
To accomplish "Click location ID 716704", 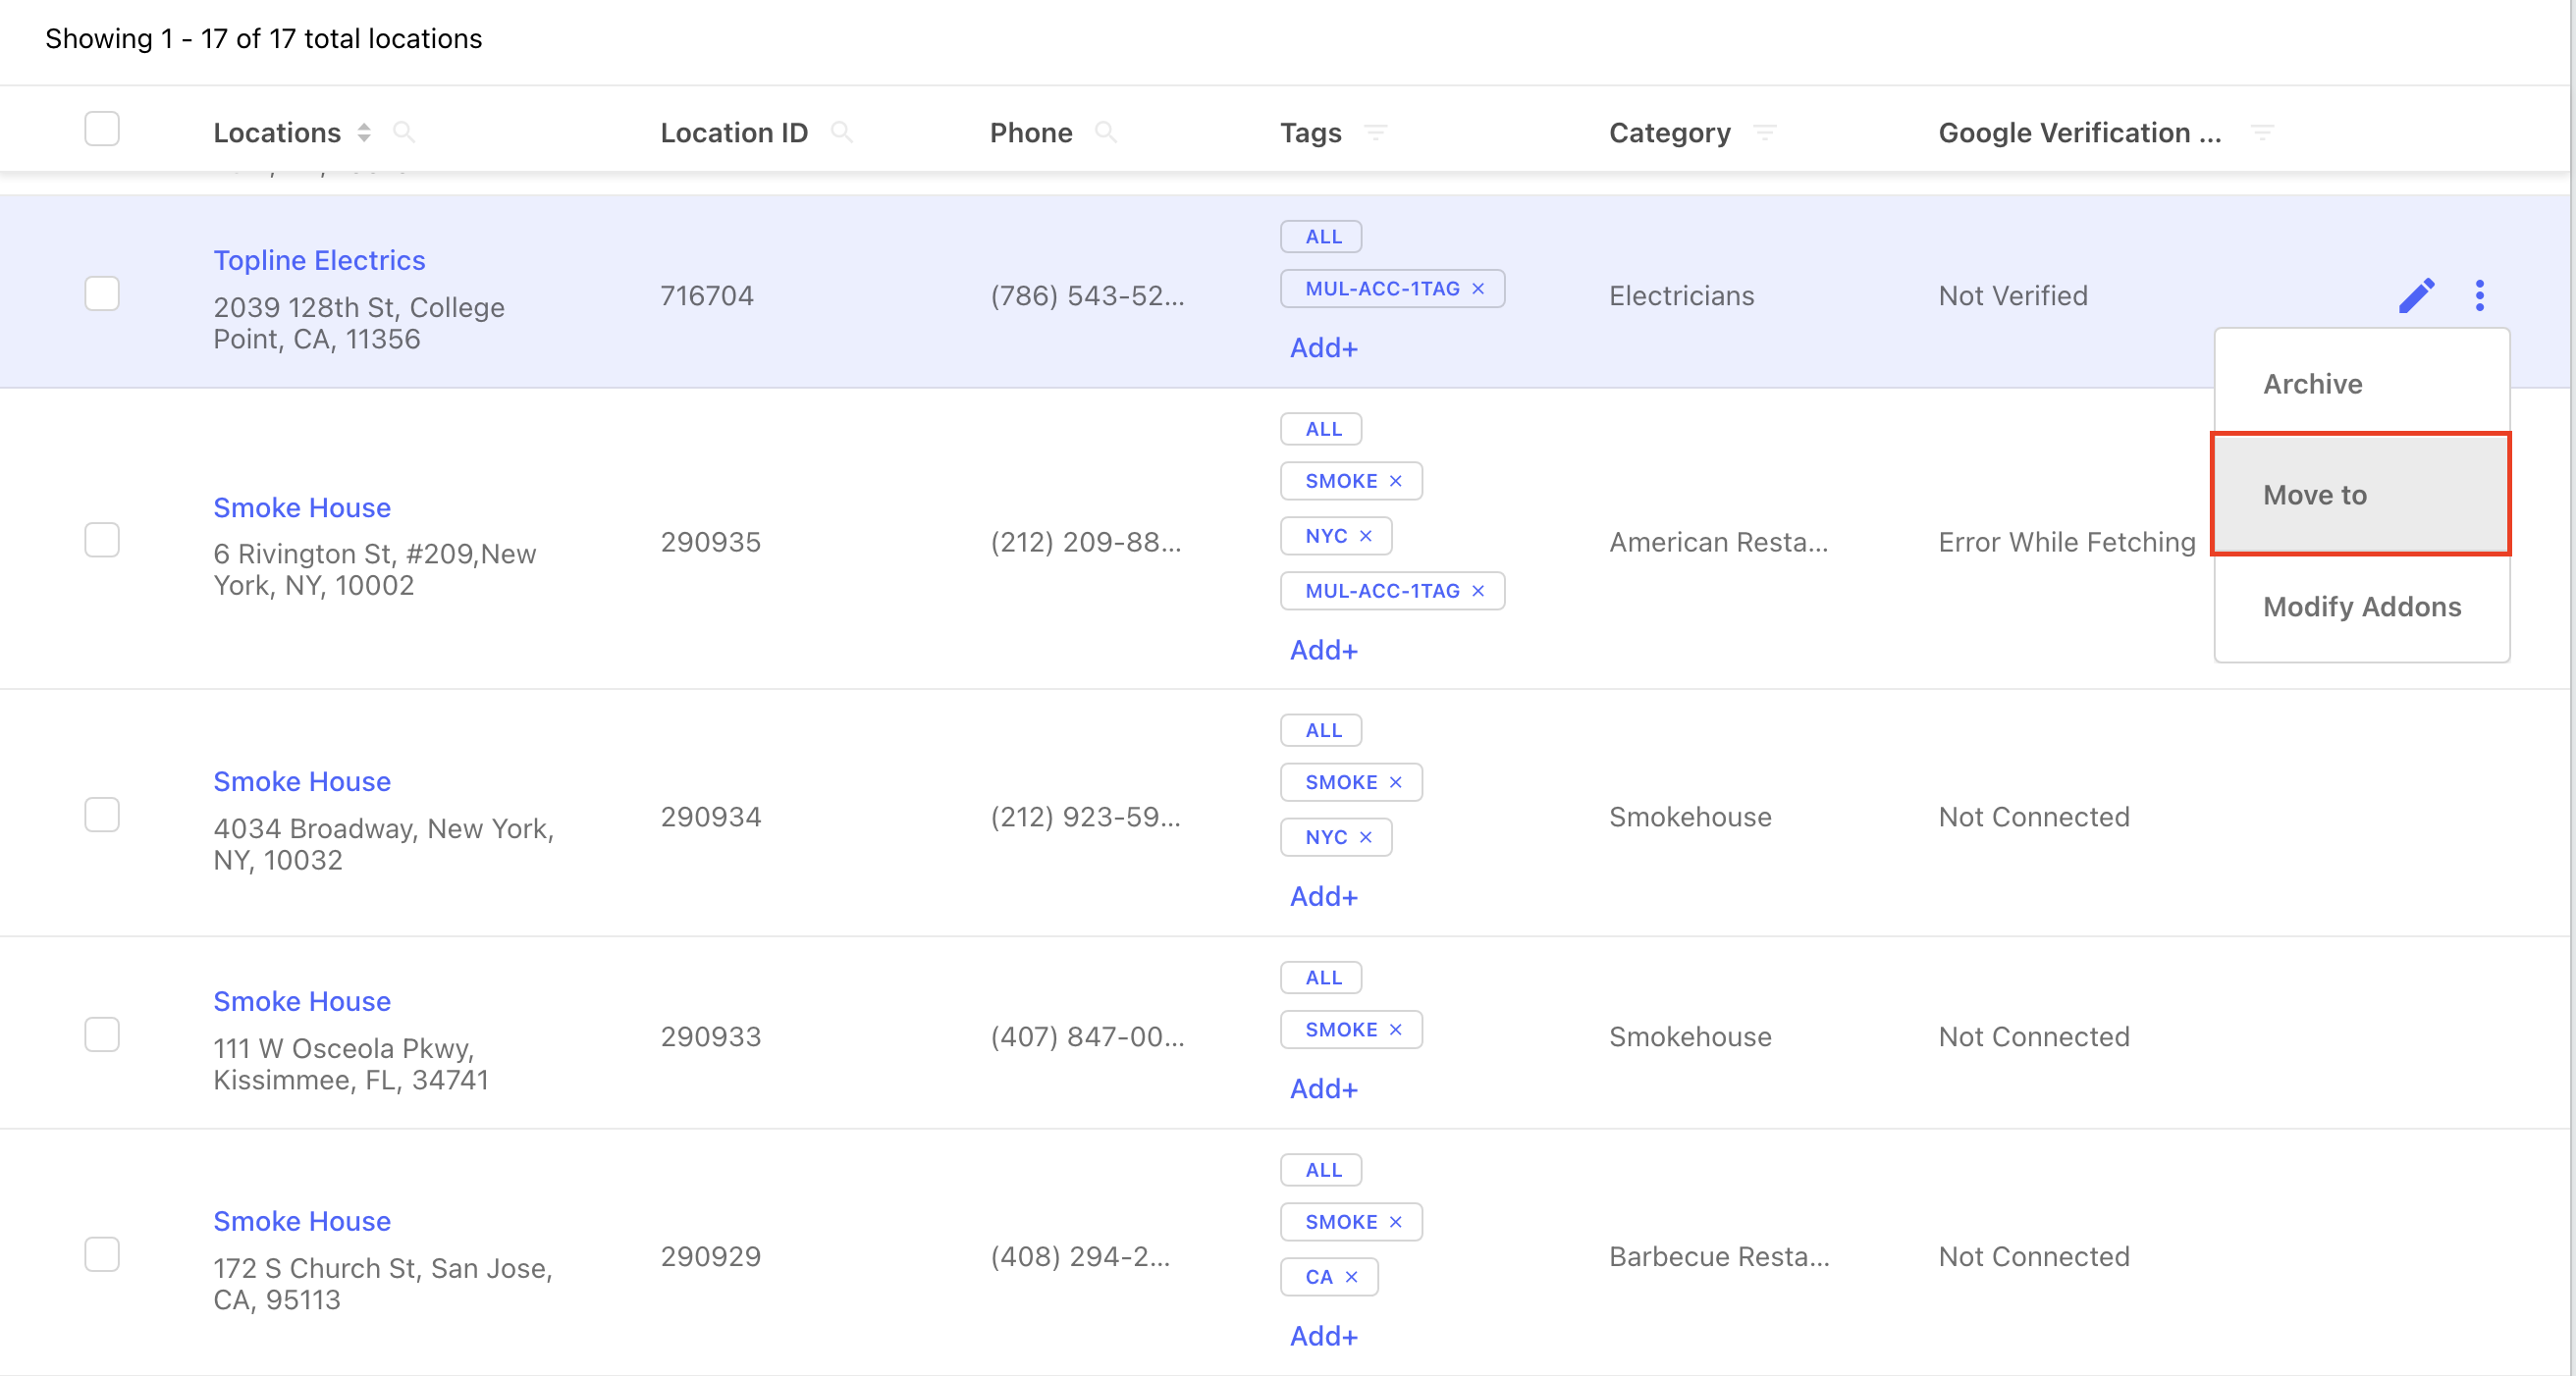I will [x=707, y=296].
